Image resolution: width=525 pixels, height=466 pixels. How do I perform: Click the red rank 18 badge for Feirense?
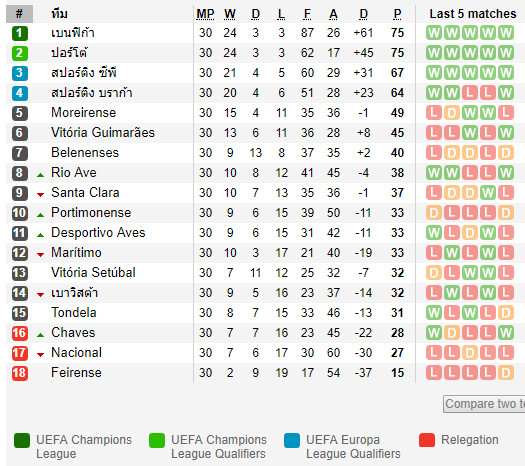coord(19,373)
